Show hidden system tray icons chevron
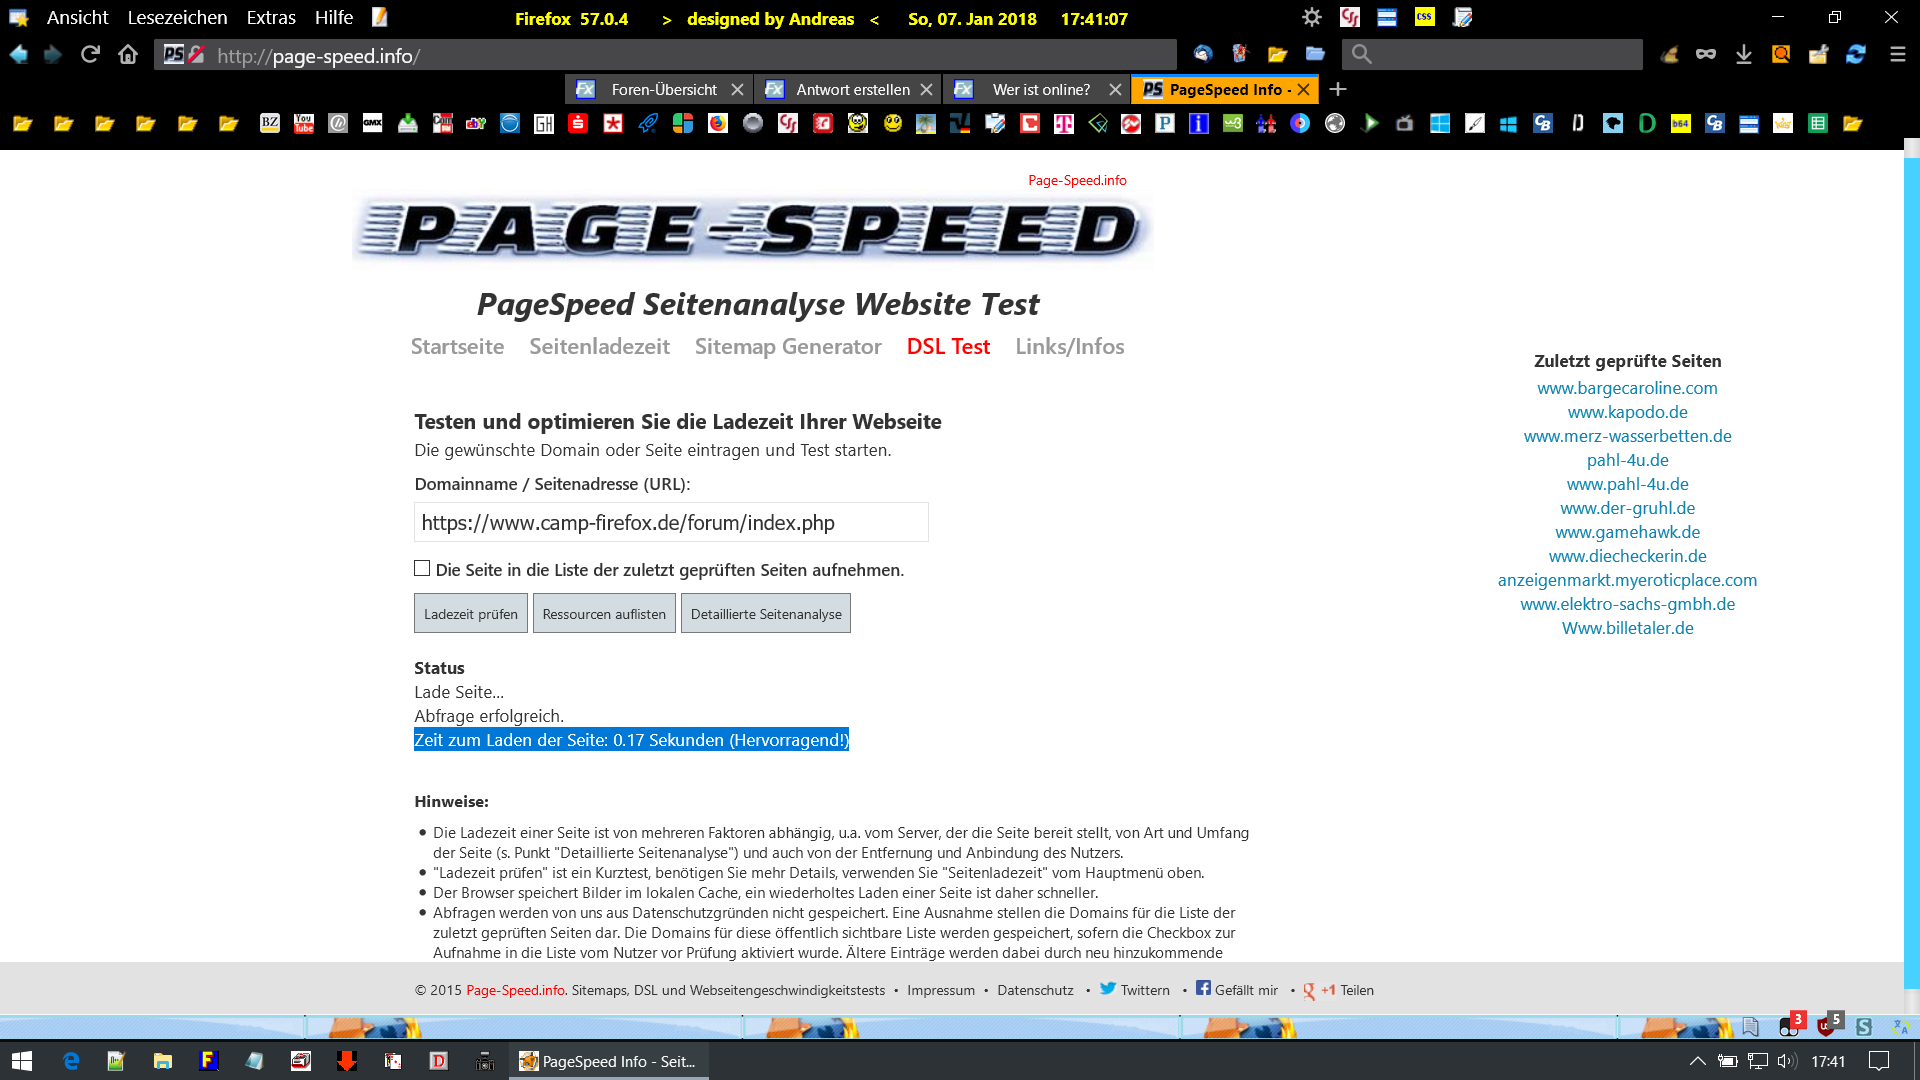The height and width of the screenshot is (1080, 1920). 1697,1061
